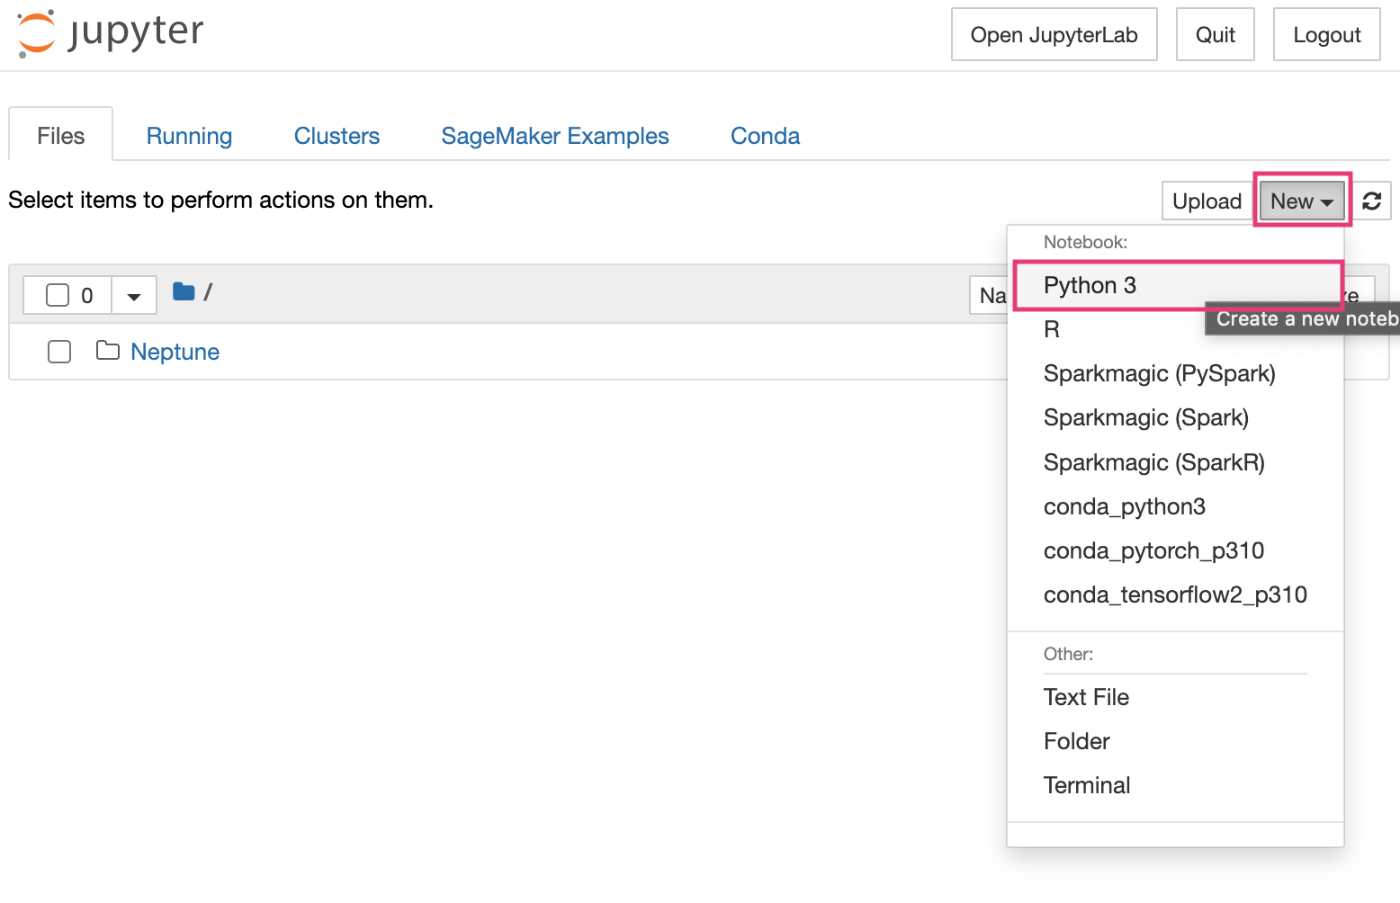Open the Clusters tab
1400x903 pixels.
337,136
